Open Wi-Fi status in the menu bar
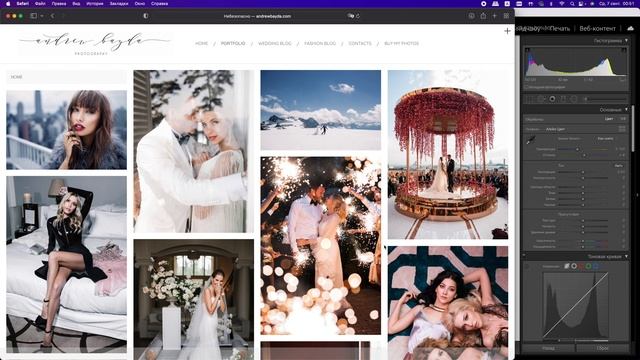 (562, 4)
